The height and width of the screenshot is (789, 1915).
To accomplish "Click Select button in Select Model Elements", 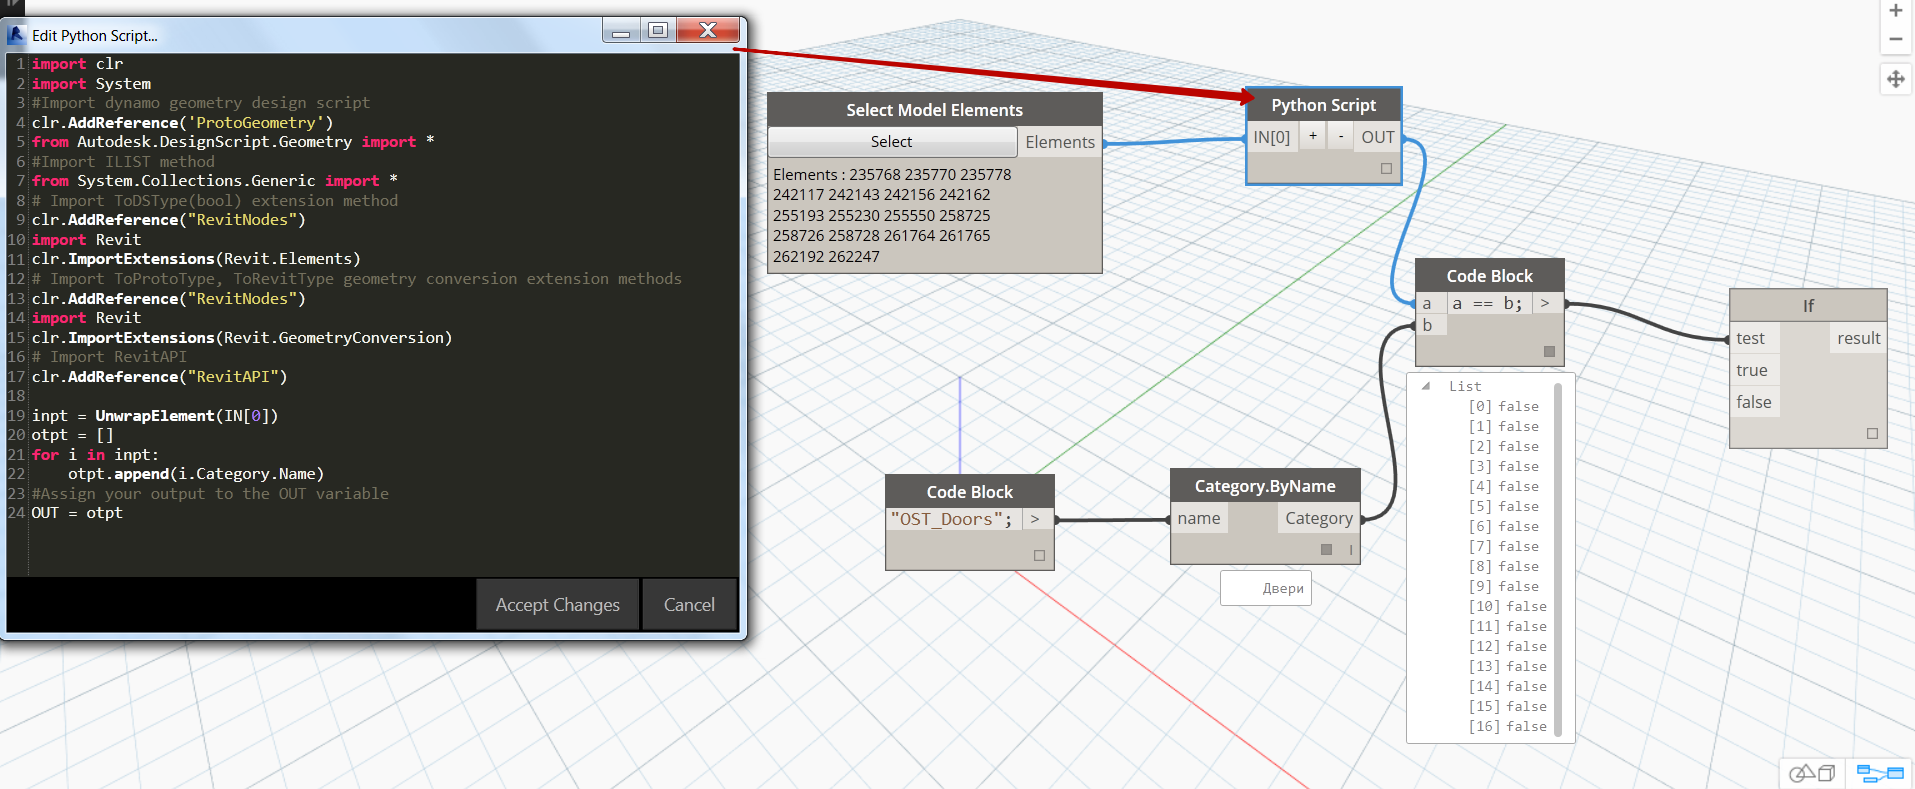I will (x=892, y=142).
